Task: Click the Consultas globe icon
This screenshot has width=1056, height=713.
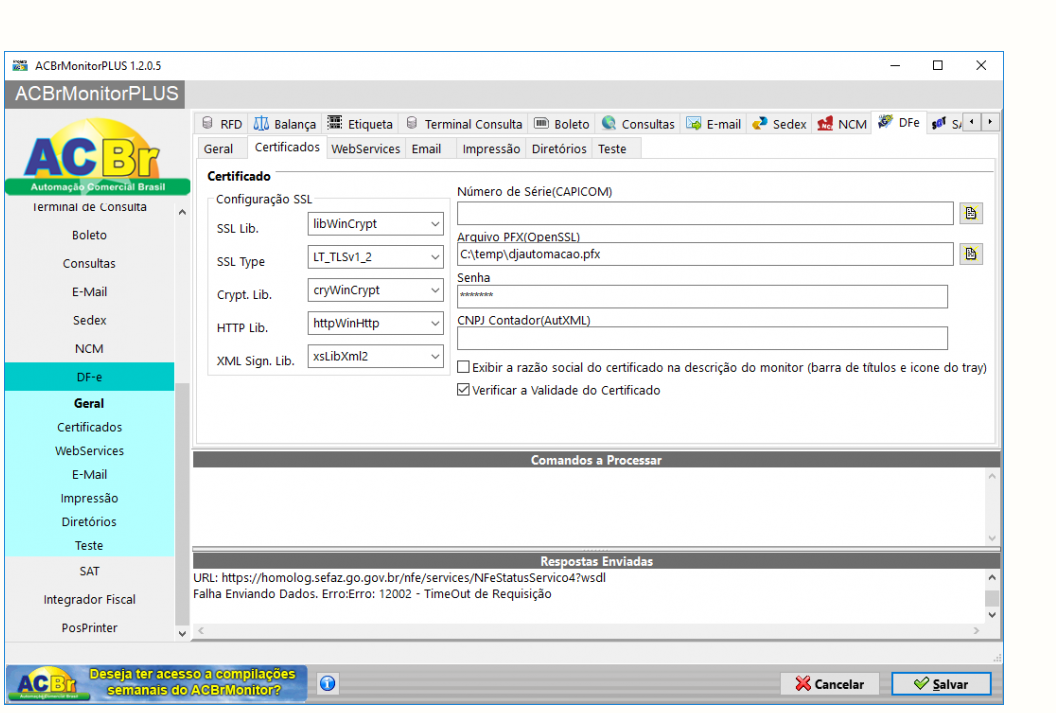Action: click(x=609, y=123)
